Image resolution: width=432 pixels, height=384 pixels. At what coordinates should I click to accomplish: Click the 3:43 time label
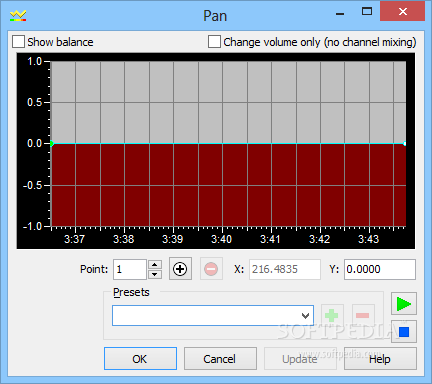(x=368, y=239)
